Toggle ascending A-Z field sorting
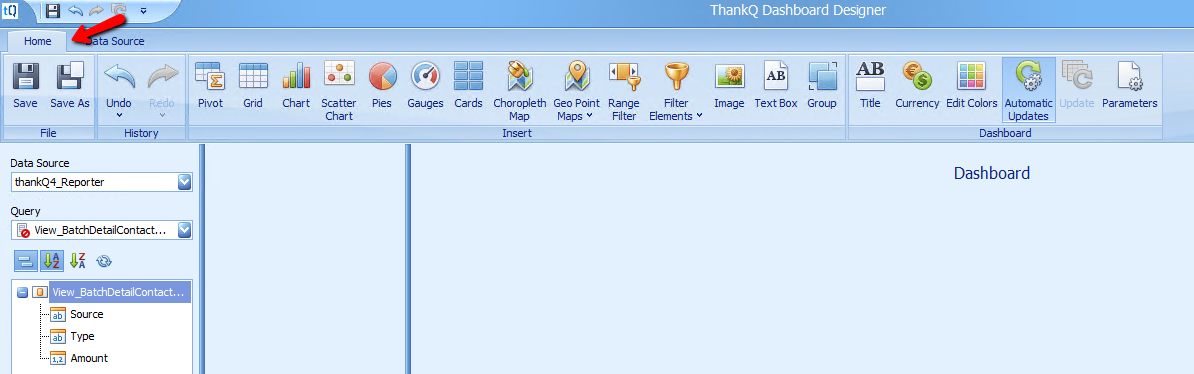Image resolution: width=1194 pixels, height=374 pixels. (x=52, y=261)
